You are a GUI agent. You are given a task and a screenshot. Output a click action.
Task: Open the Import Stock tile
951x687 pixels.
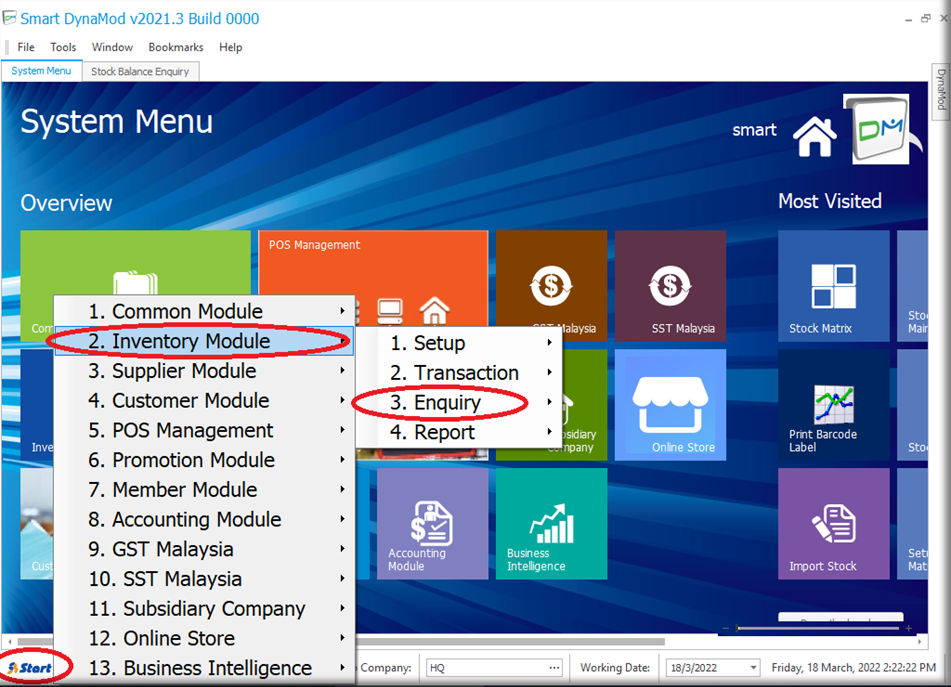pyautogui.click(x=833, y=523)
